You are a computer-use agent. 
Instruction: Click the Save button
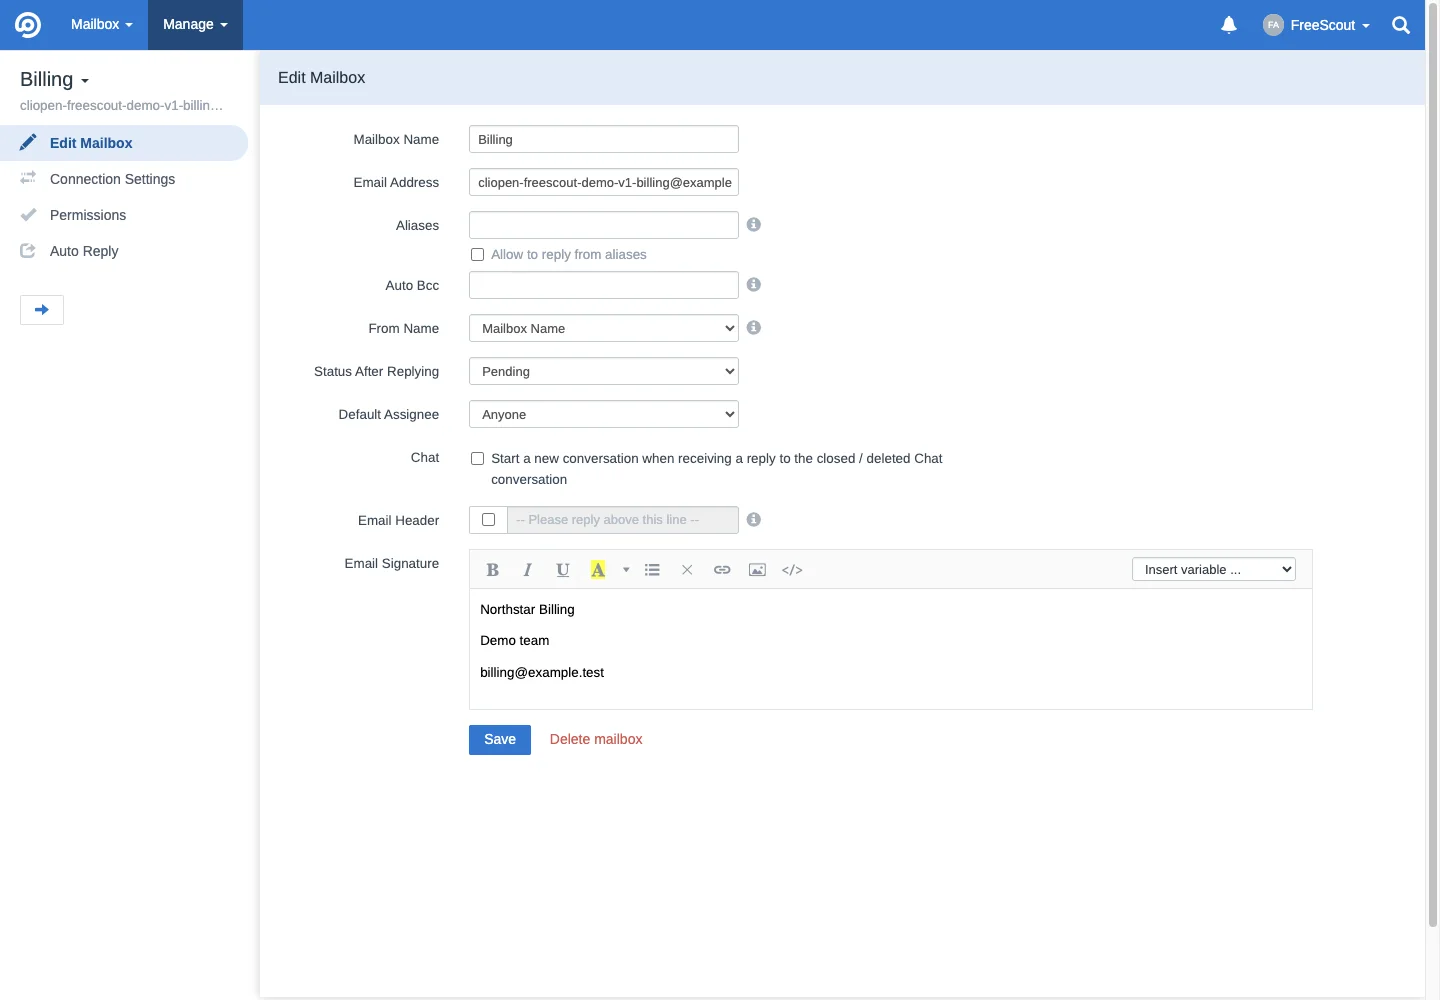point(500,740)
